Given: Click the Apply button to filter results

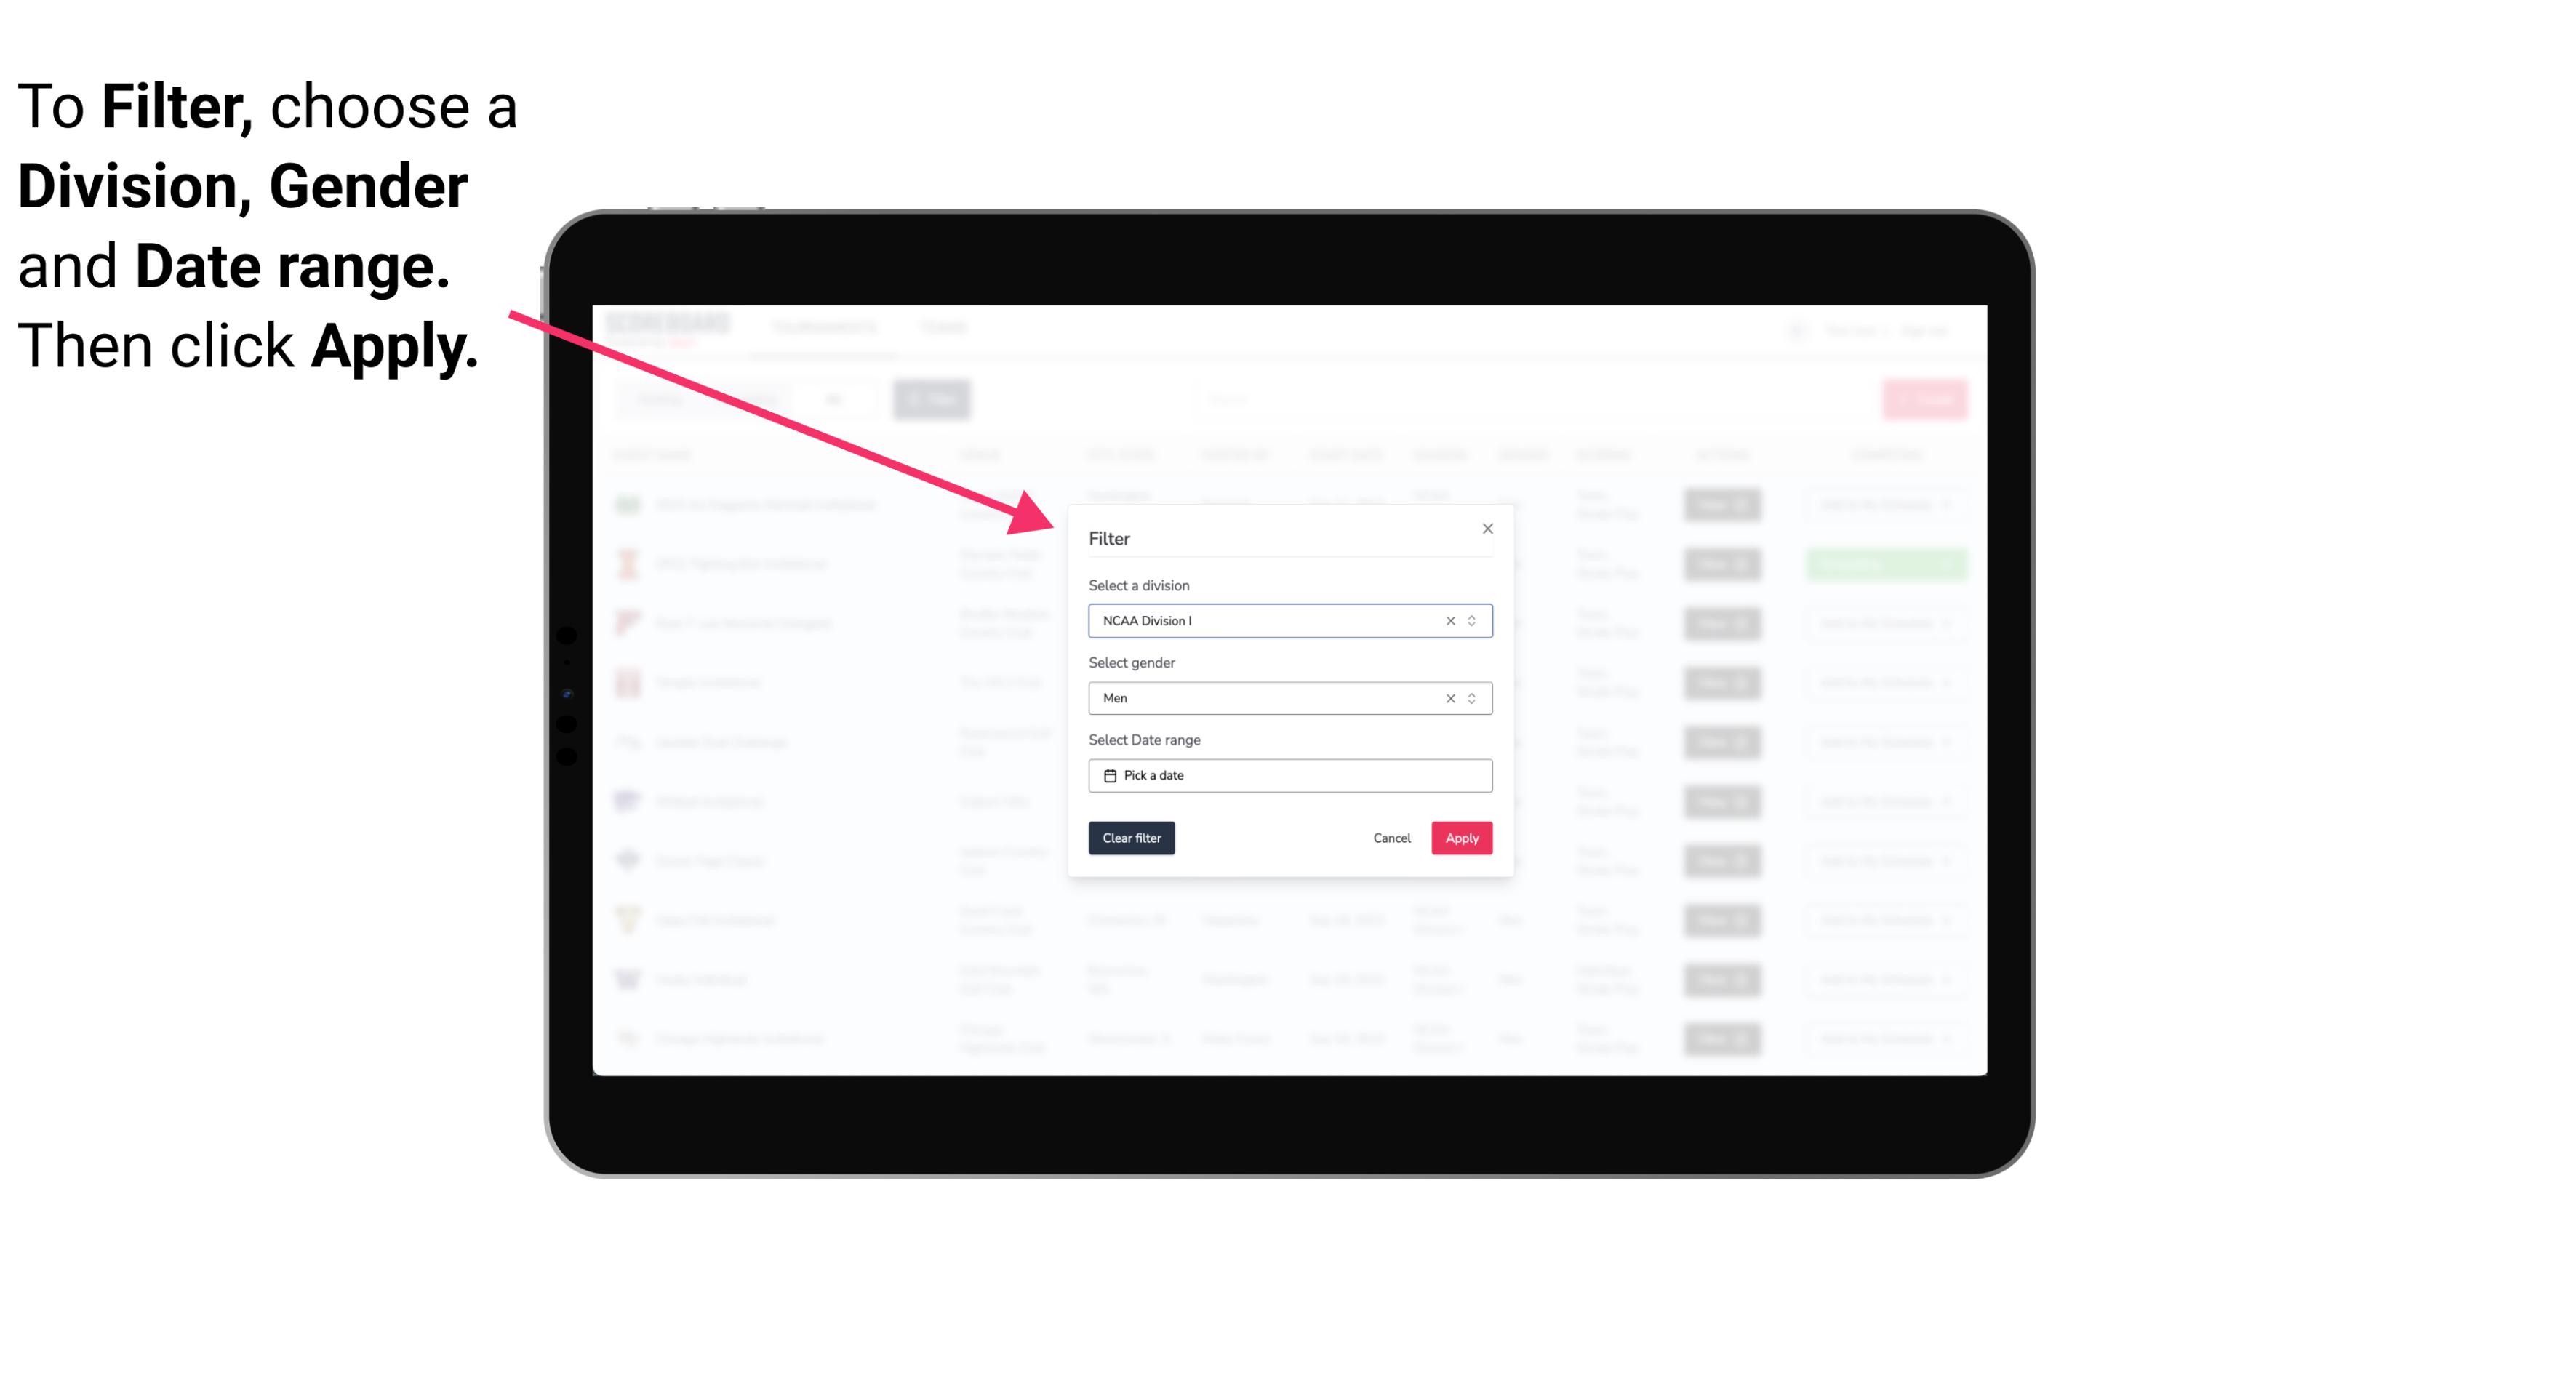Looking at the screenshot, I should click(1461, 838).
